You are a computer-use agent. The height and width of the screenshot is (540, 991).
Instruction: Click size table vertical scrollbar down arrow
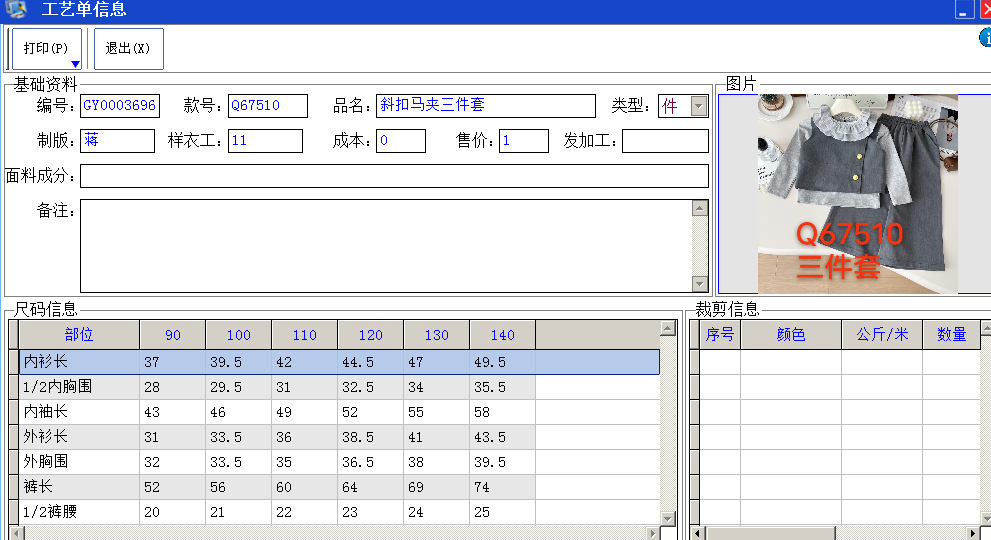[668, 518]
